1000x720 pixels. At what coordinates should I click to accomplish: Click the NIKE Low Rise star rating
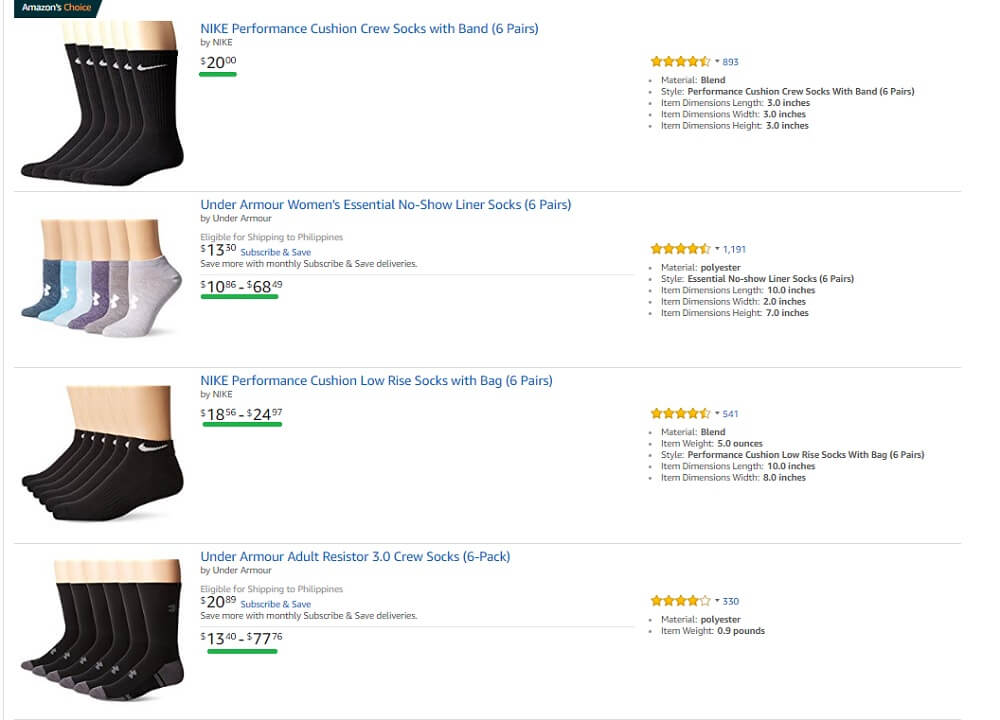click(x=680, y=414)
